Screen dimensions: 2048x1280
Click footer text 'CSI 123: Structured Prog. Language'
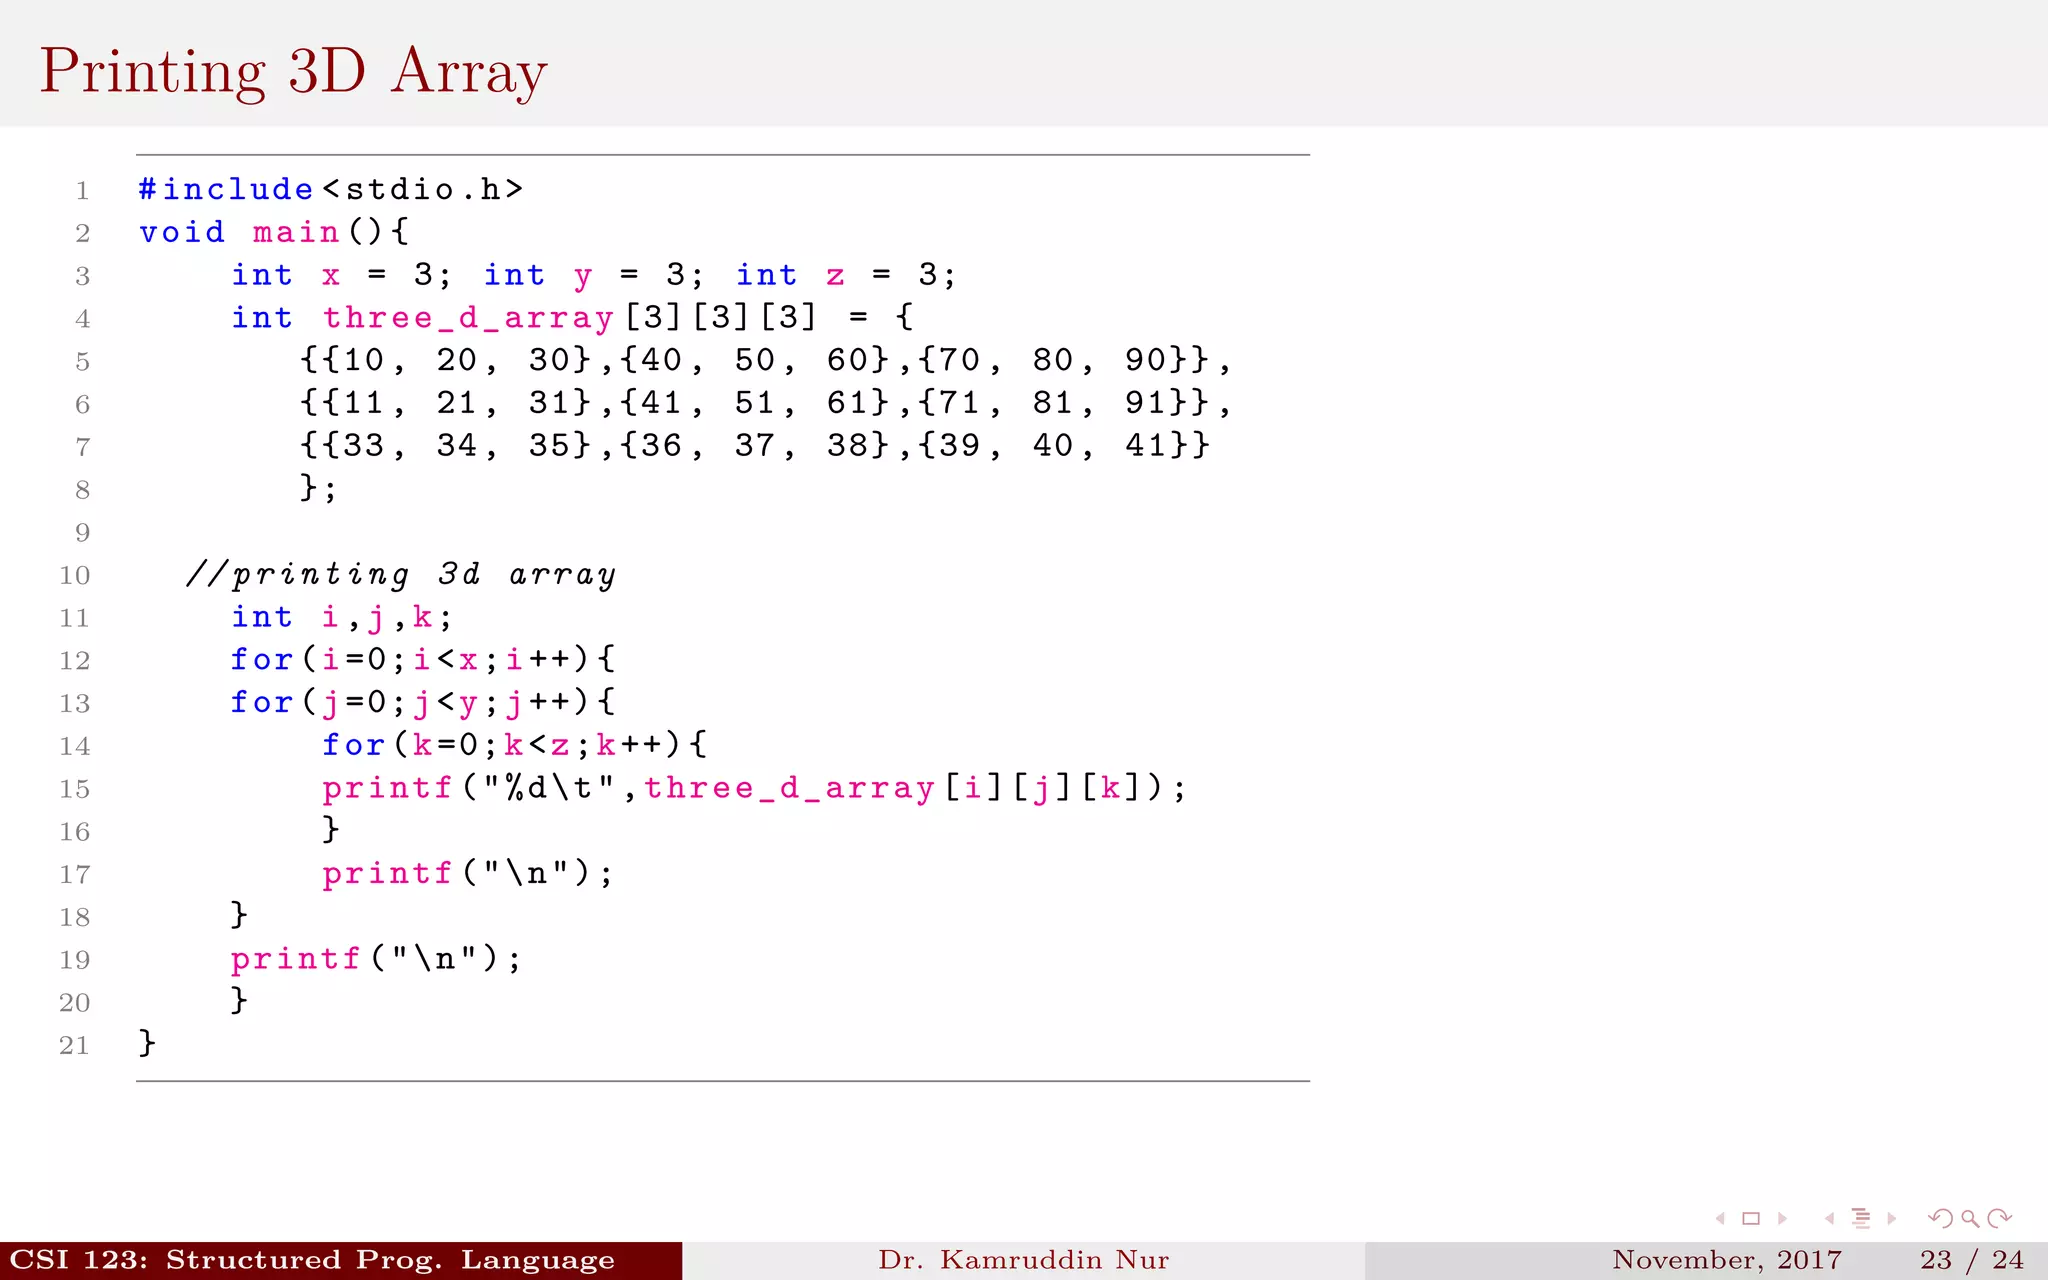(x=312, y=1260)
